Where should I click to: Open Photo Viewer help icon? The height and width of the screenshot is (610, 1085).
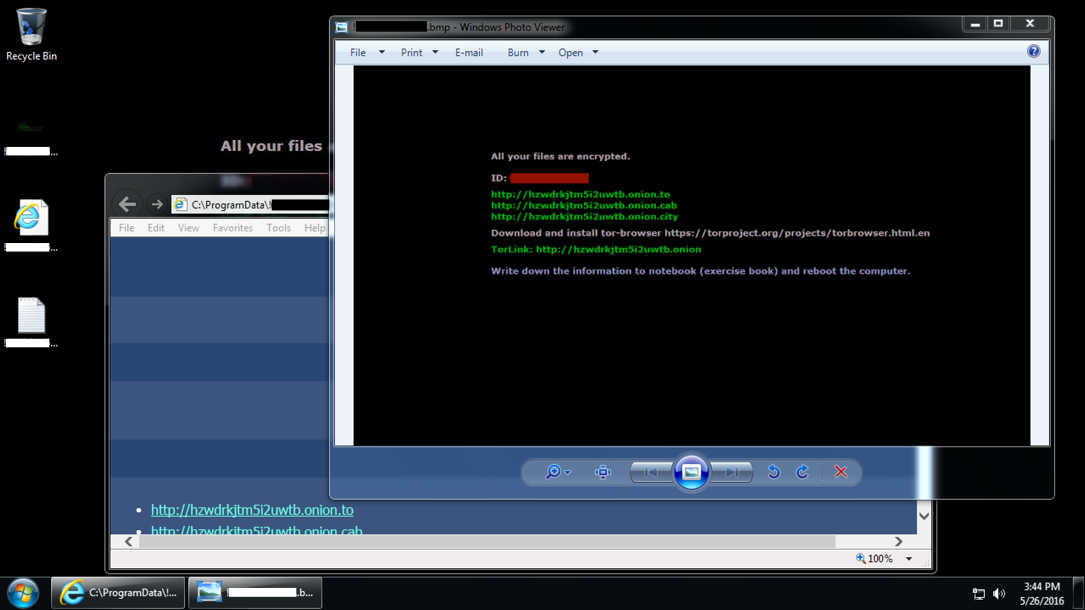pyautogui.click(x=1033, y=52)
